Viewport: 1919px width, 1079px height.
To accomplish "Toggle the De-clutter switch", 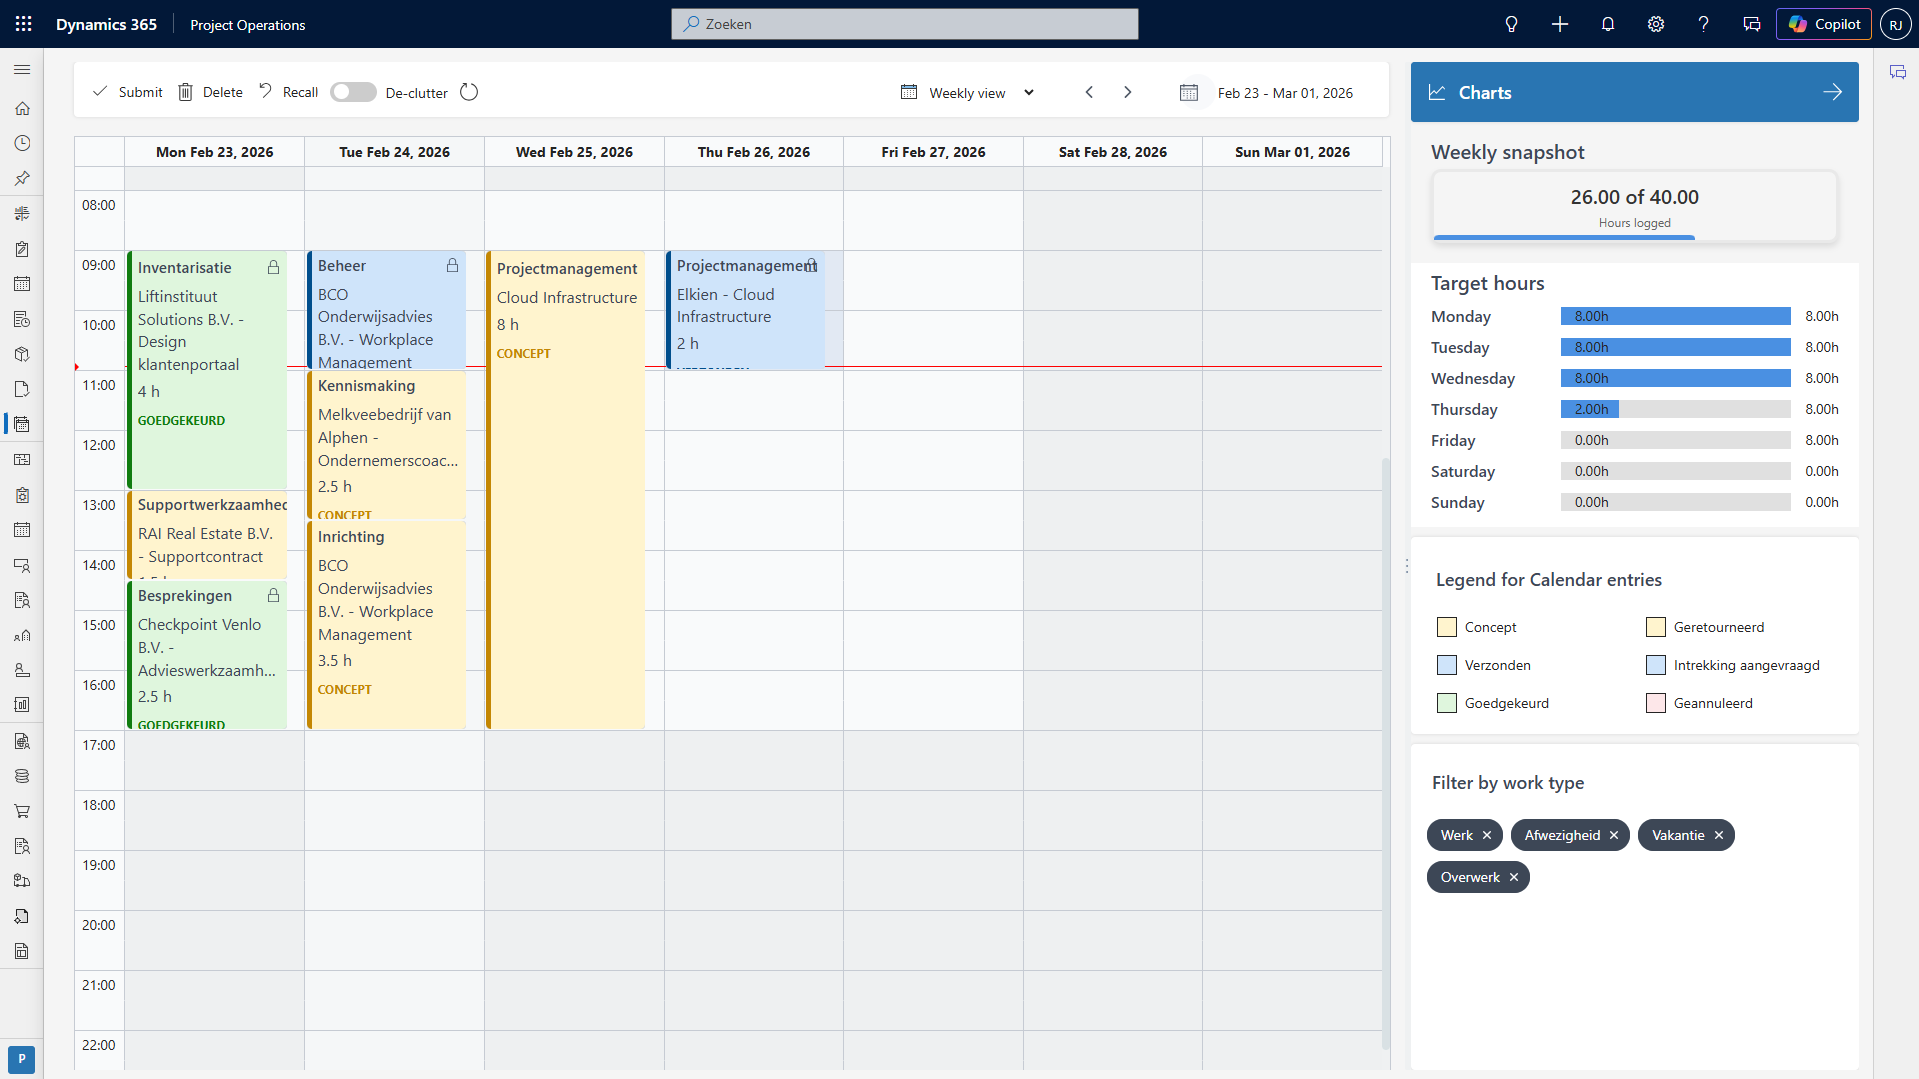I will tap(353, 92).
